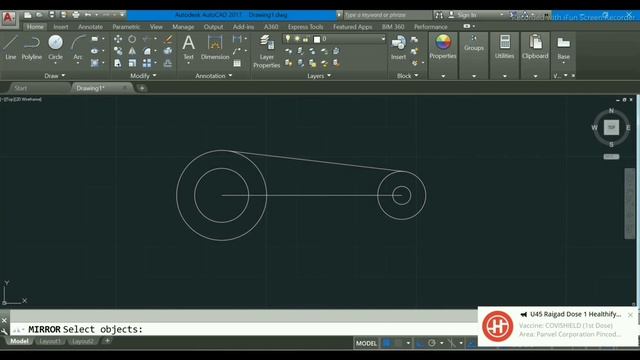Click the Move tool in Modify panel
This screenshot has height=360, width=640.
coord(118,39)
